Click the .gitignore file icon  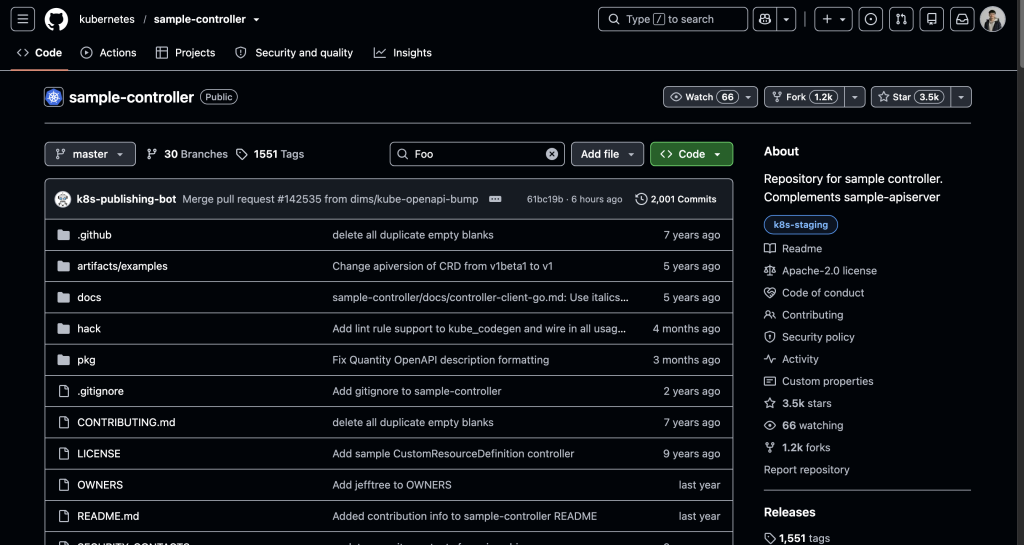(x=63, y=391)
